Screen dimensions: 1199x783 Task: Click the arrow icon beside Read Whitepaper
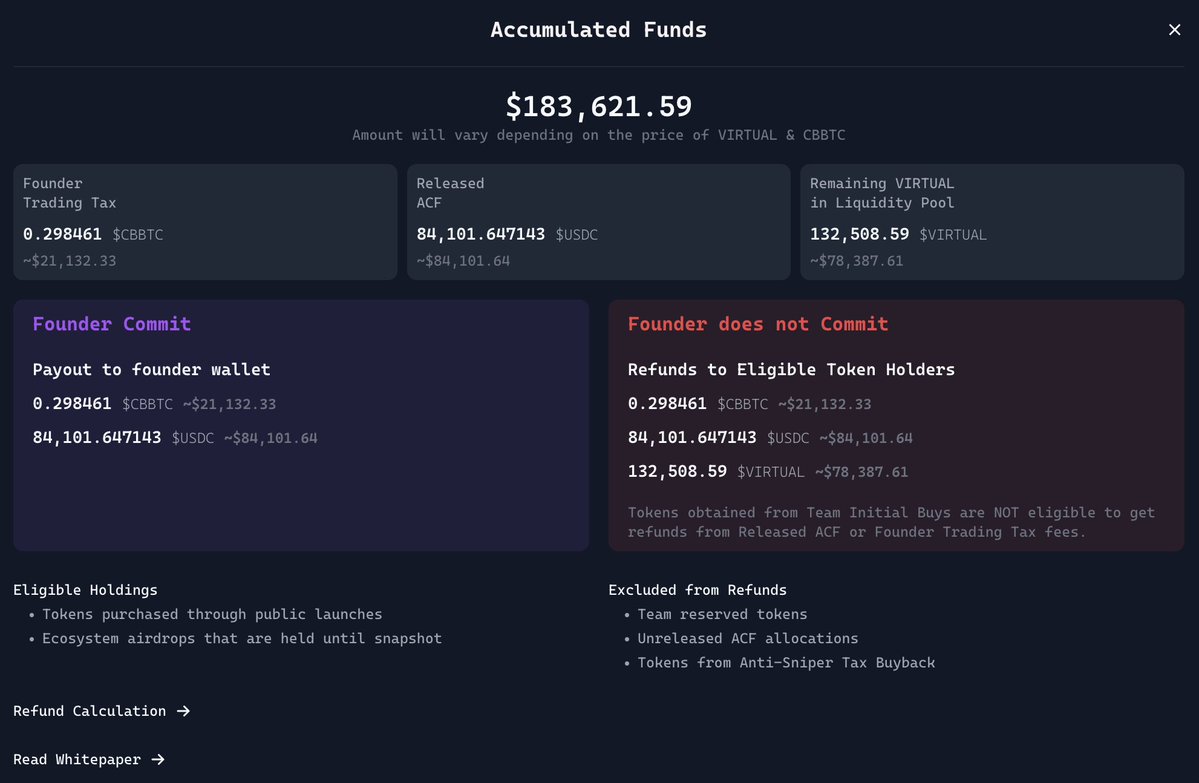[158, 760]
